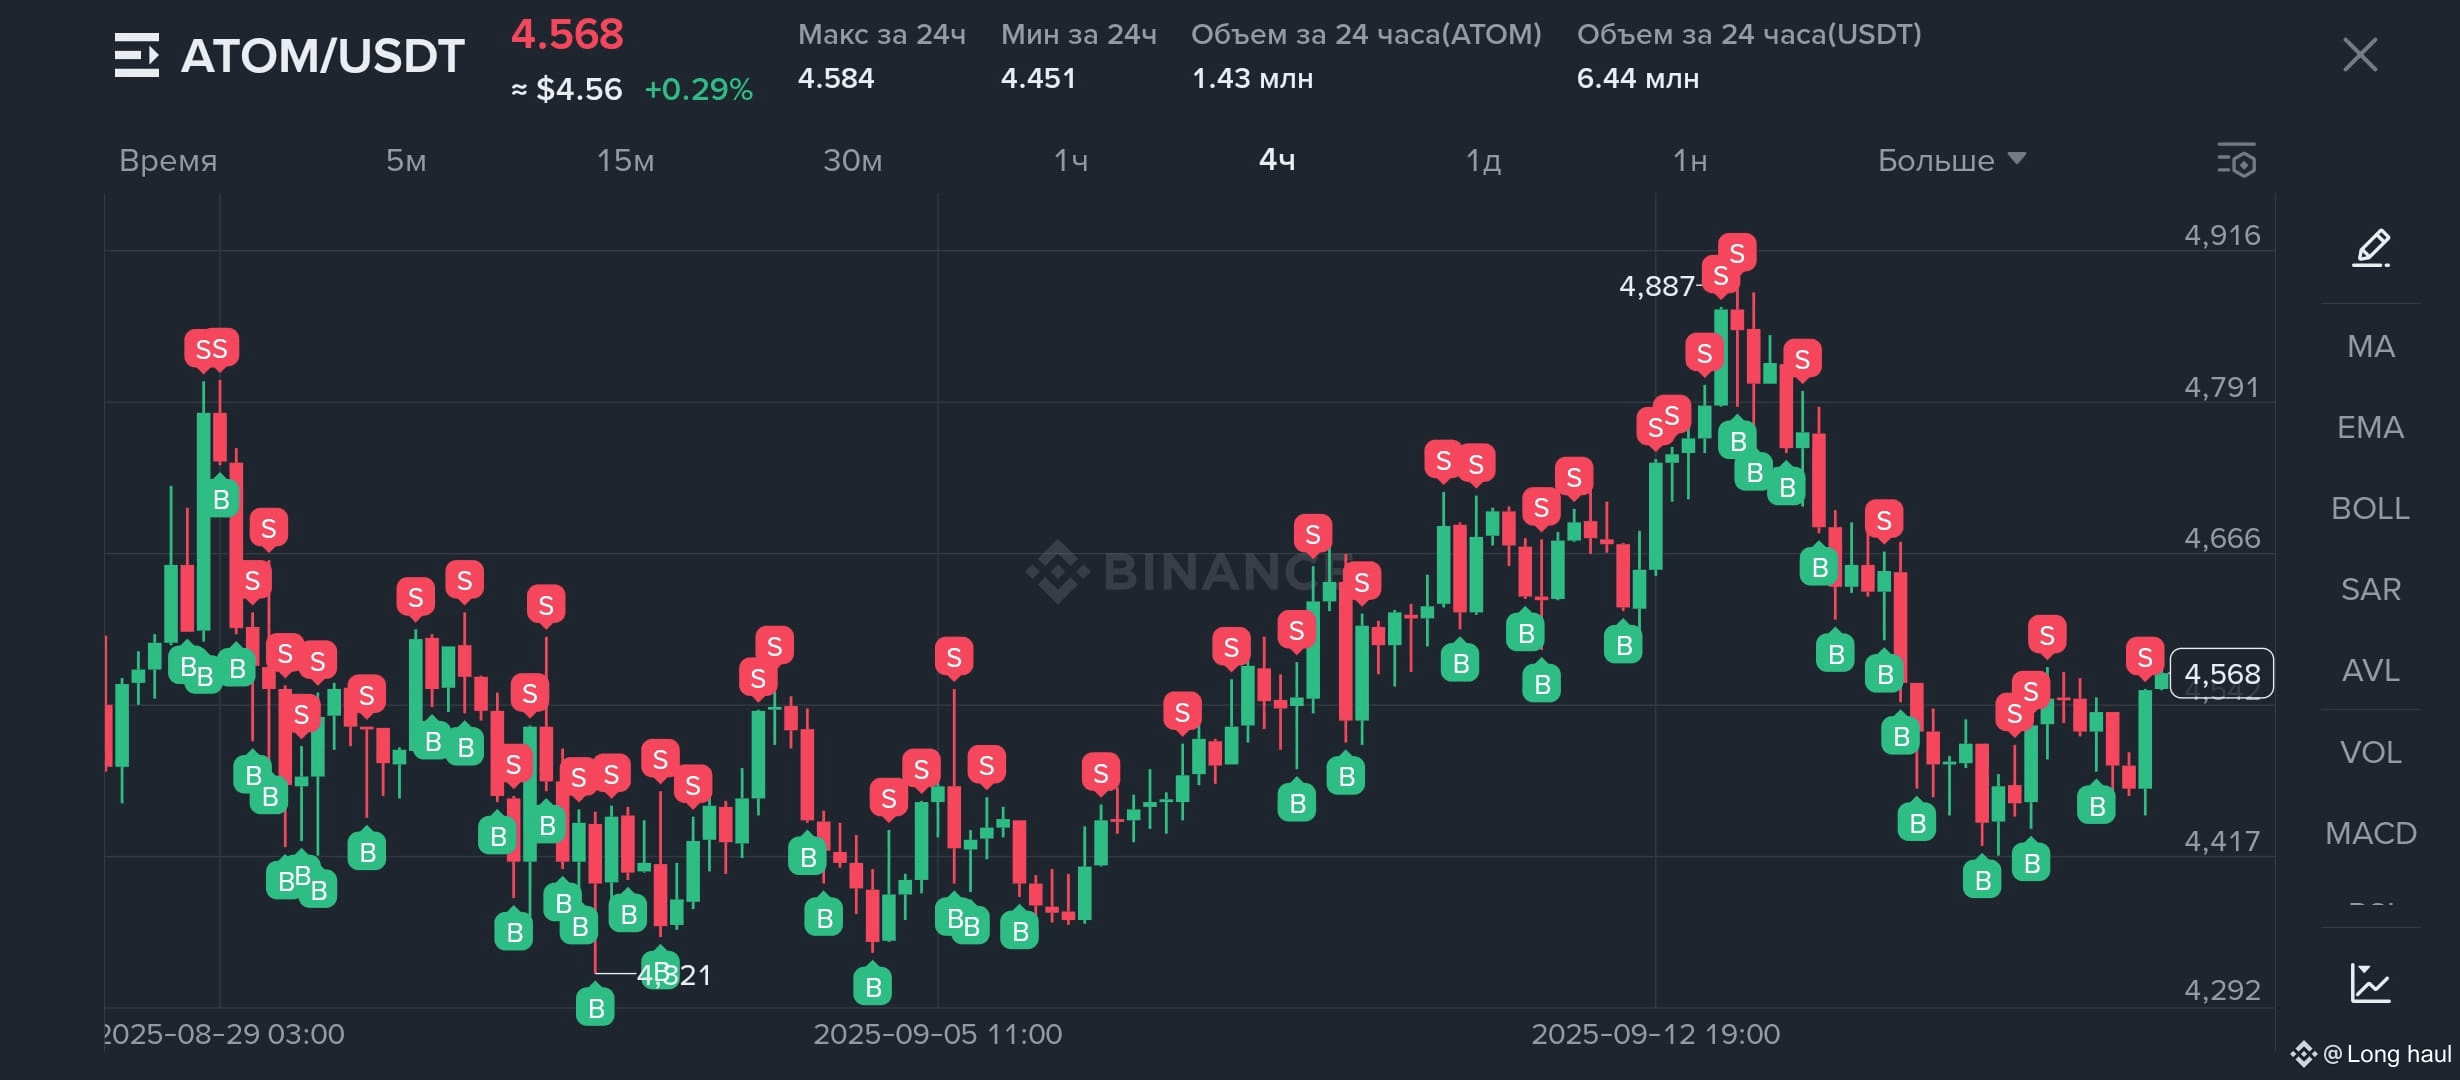Click the 2025-09-12 19:00 date label
The image size is (2460, 1080).
(1656, 1034)
